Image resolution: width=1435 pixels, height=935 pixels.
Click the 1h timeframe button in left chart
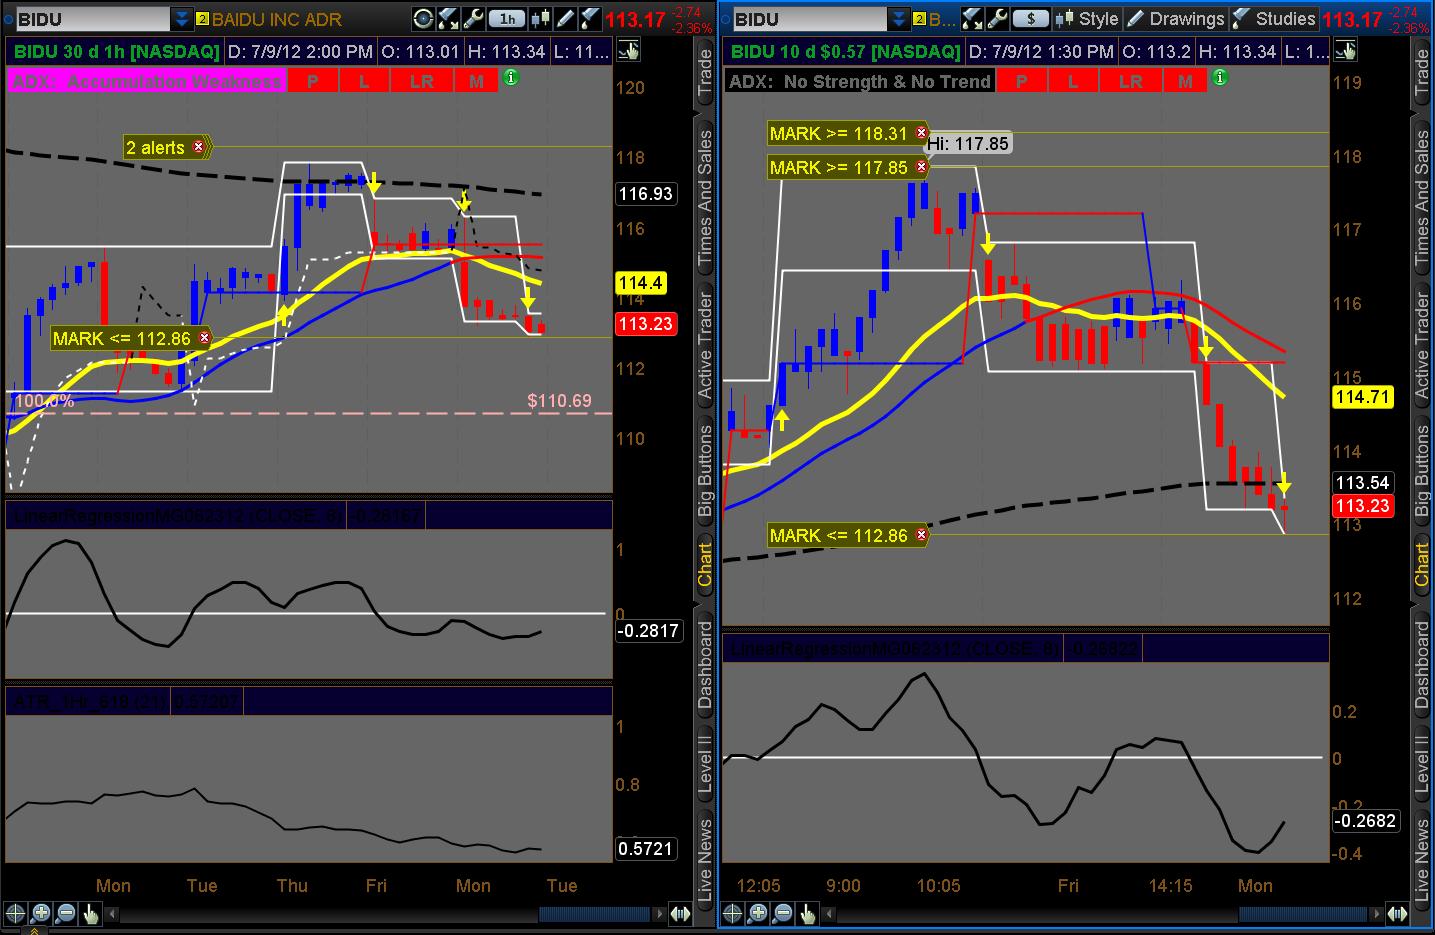click(508, 18)
